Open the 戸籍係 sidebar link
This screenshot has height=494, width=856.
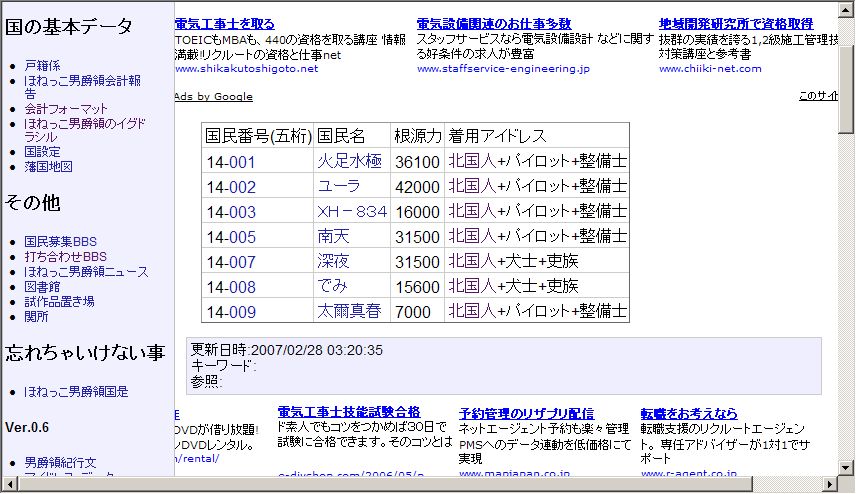point(41,65)
